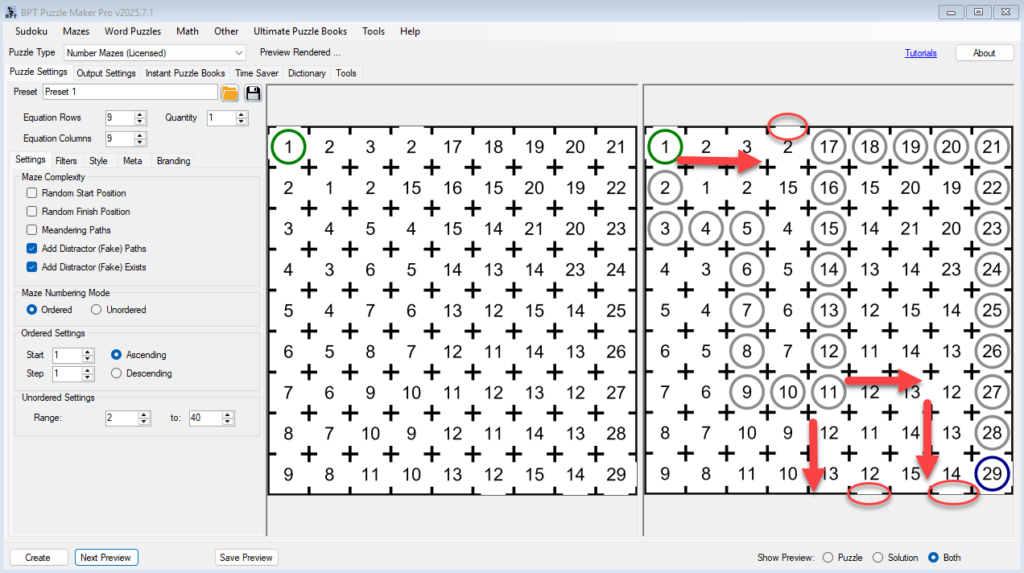Click the blue circled 29 finish cell
The image size is (1024, 573).
(x=991, y=474)
